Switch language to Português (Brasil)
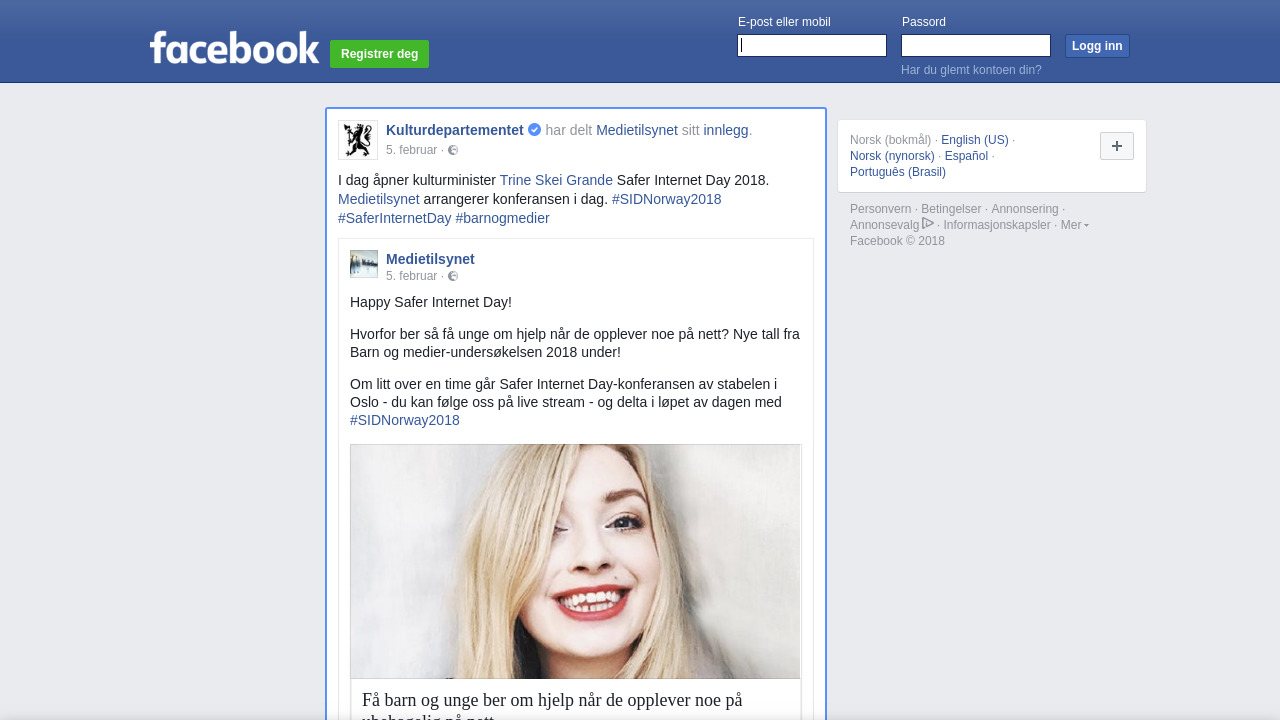The width and height of the screenshot is (1280, 720). coord(898,172)
